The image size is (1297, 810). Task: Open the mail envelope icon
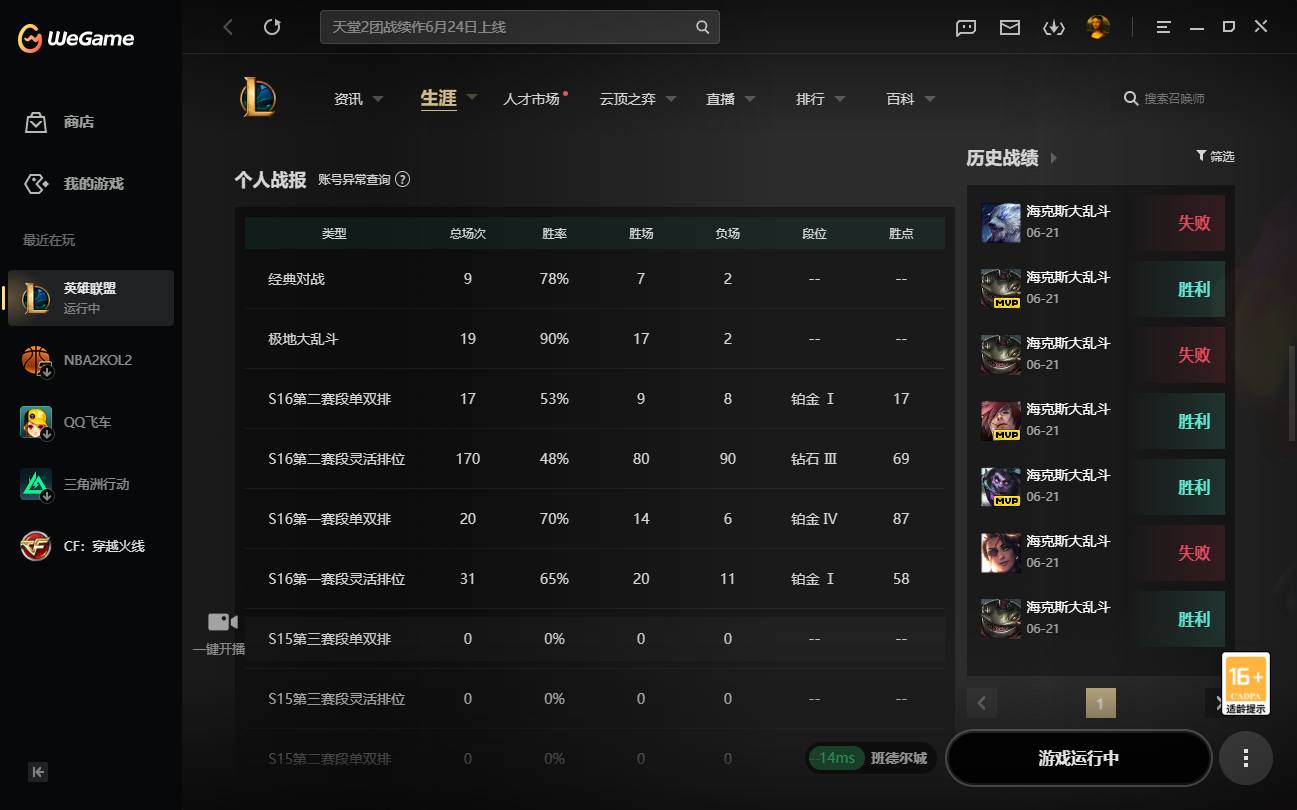point(1010,28)
